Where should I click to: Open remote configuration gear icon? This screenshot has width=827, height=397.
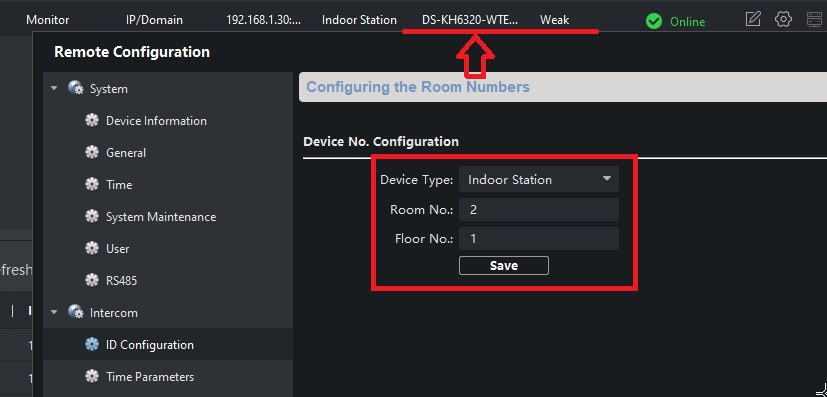[x=783, y=20]
